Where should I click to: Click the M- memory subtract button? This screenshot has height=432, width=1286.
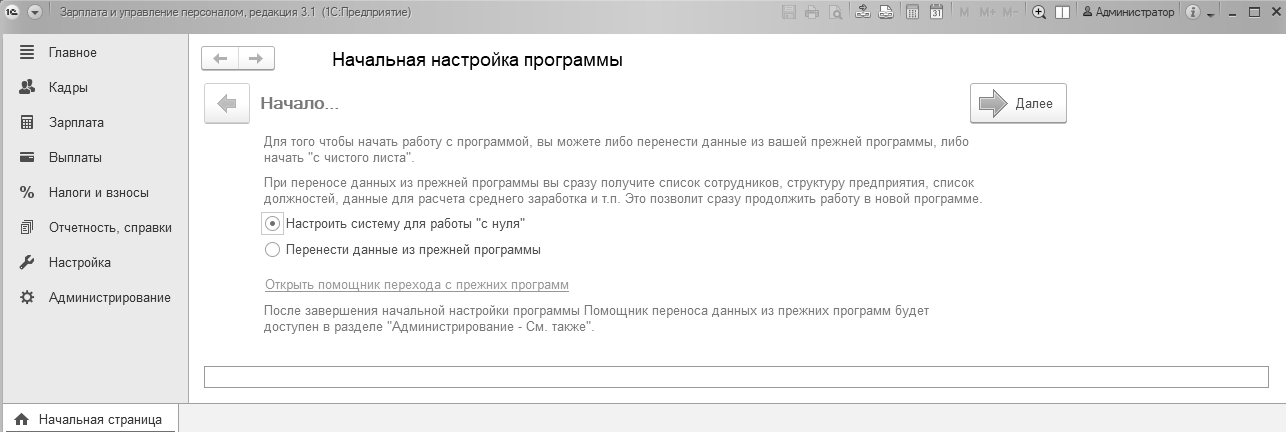point(1011,13)
